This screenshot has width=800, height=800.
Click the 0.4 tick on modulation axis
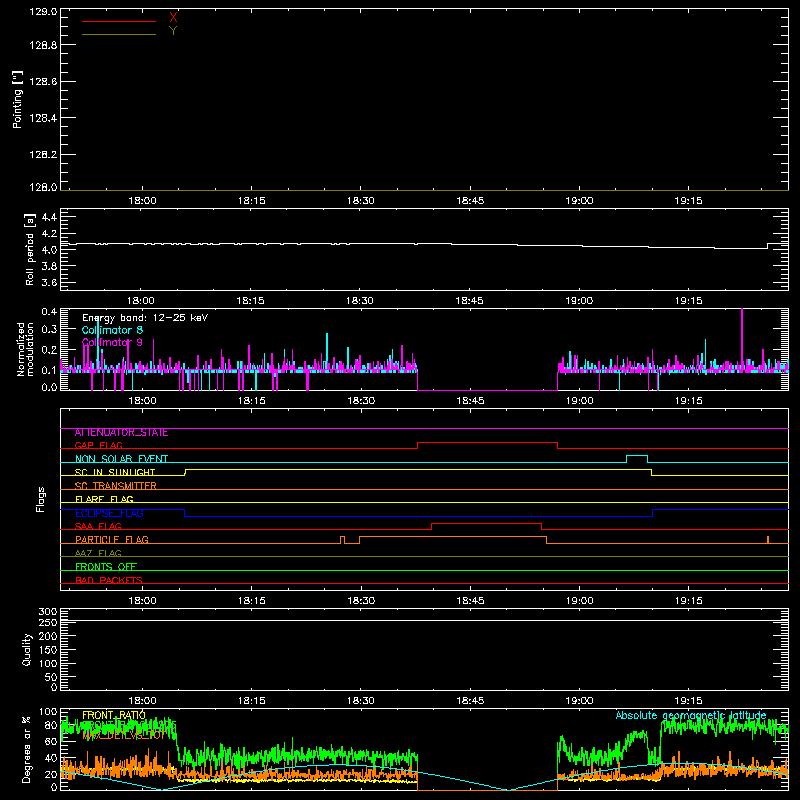pyautogui.click(x=49, y=311)
